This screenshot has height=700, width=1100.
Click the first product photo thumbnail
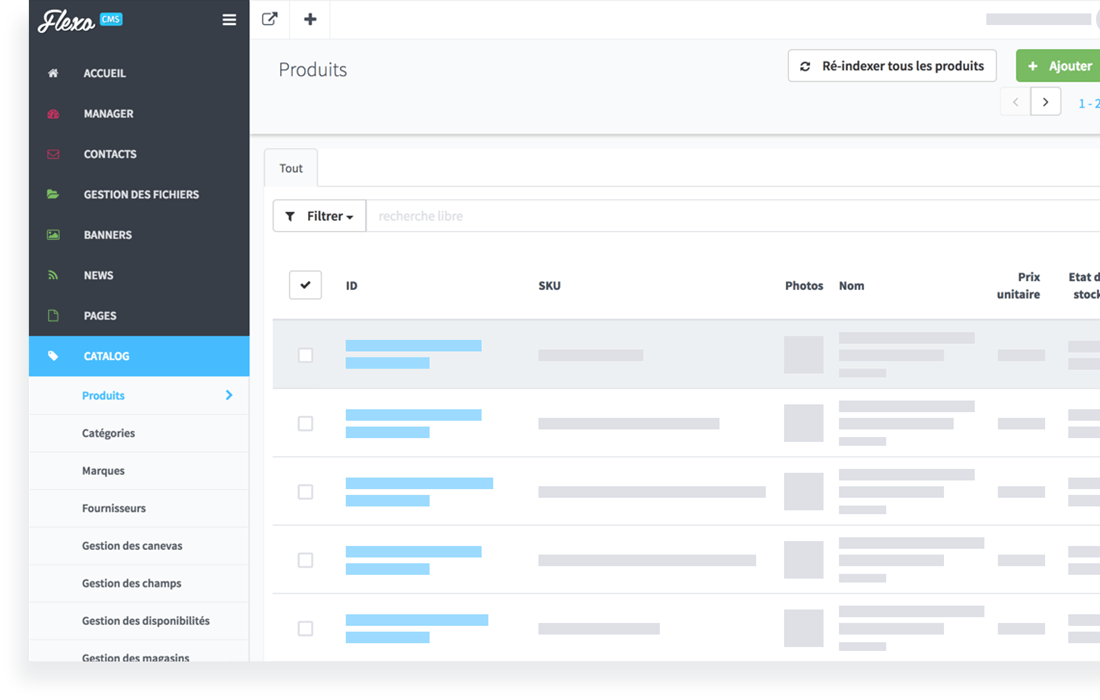coord(803,355)
